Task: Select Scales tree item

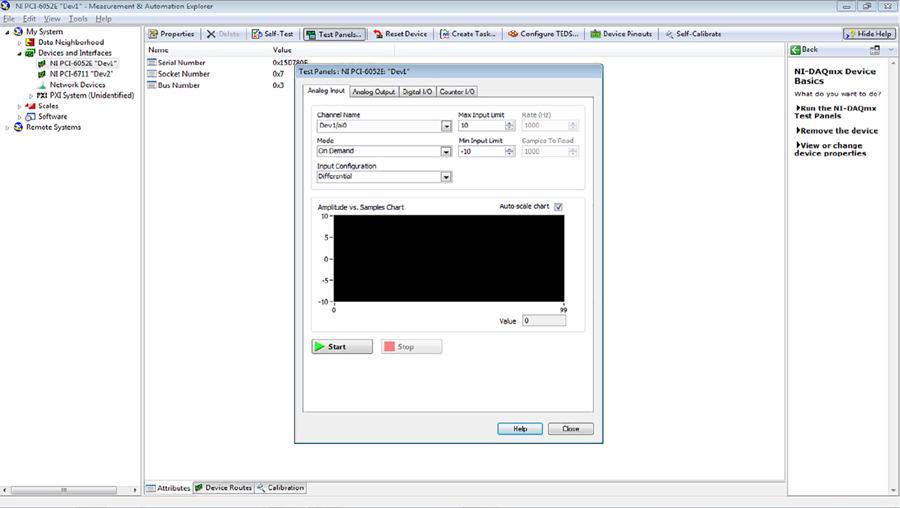Action: click(x=48, y=106)
